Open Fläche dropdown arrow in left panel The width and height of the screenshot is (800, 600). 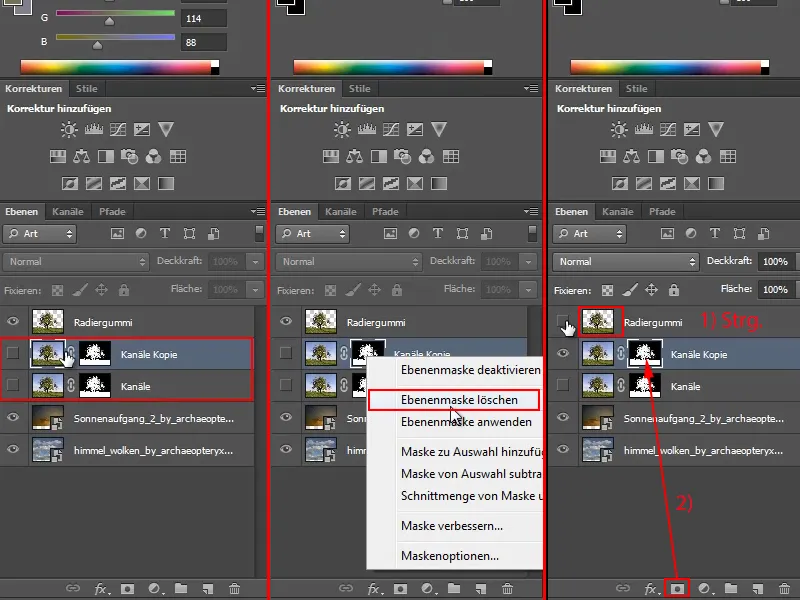[x=255, y=290]
